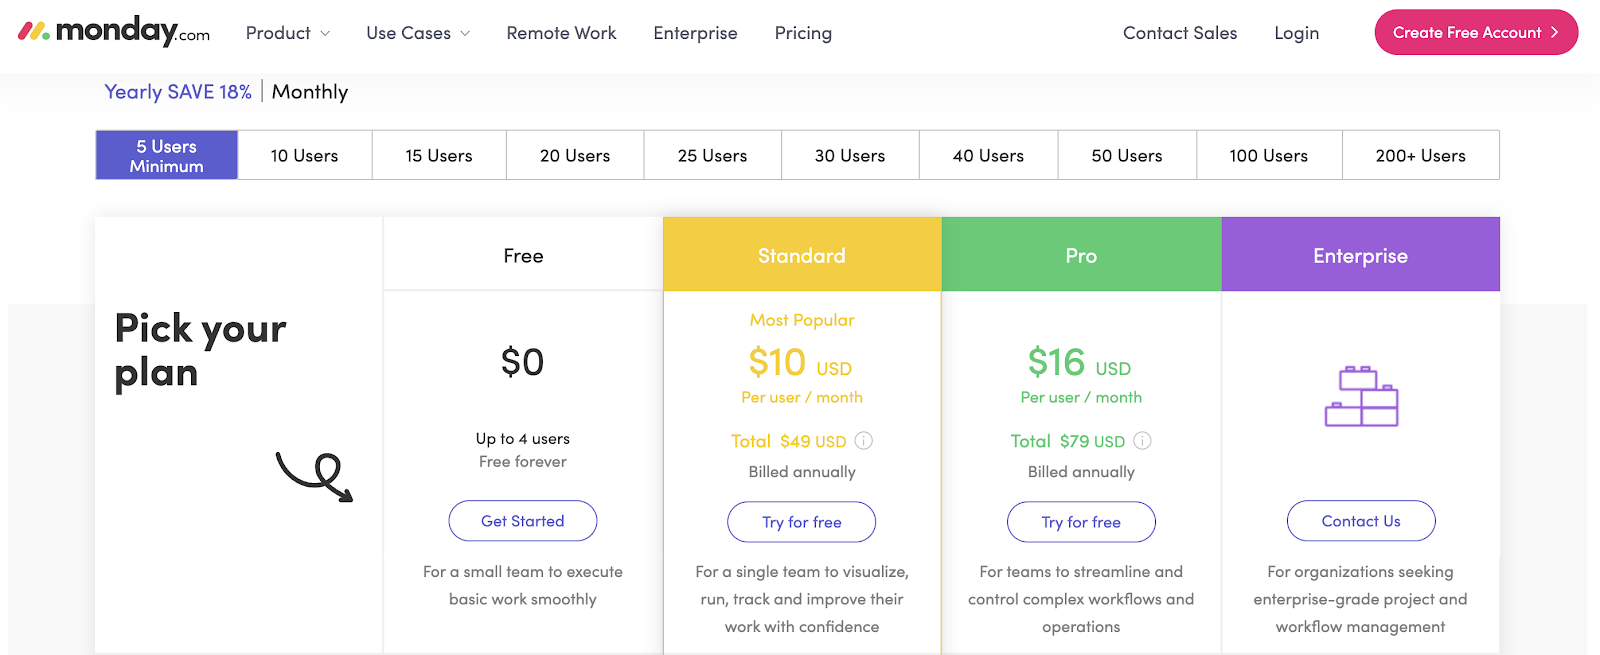Click Create Free Account button
This screenshot has width=1600, height=655.
pyautogui.click(x=1476, y=33)
